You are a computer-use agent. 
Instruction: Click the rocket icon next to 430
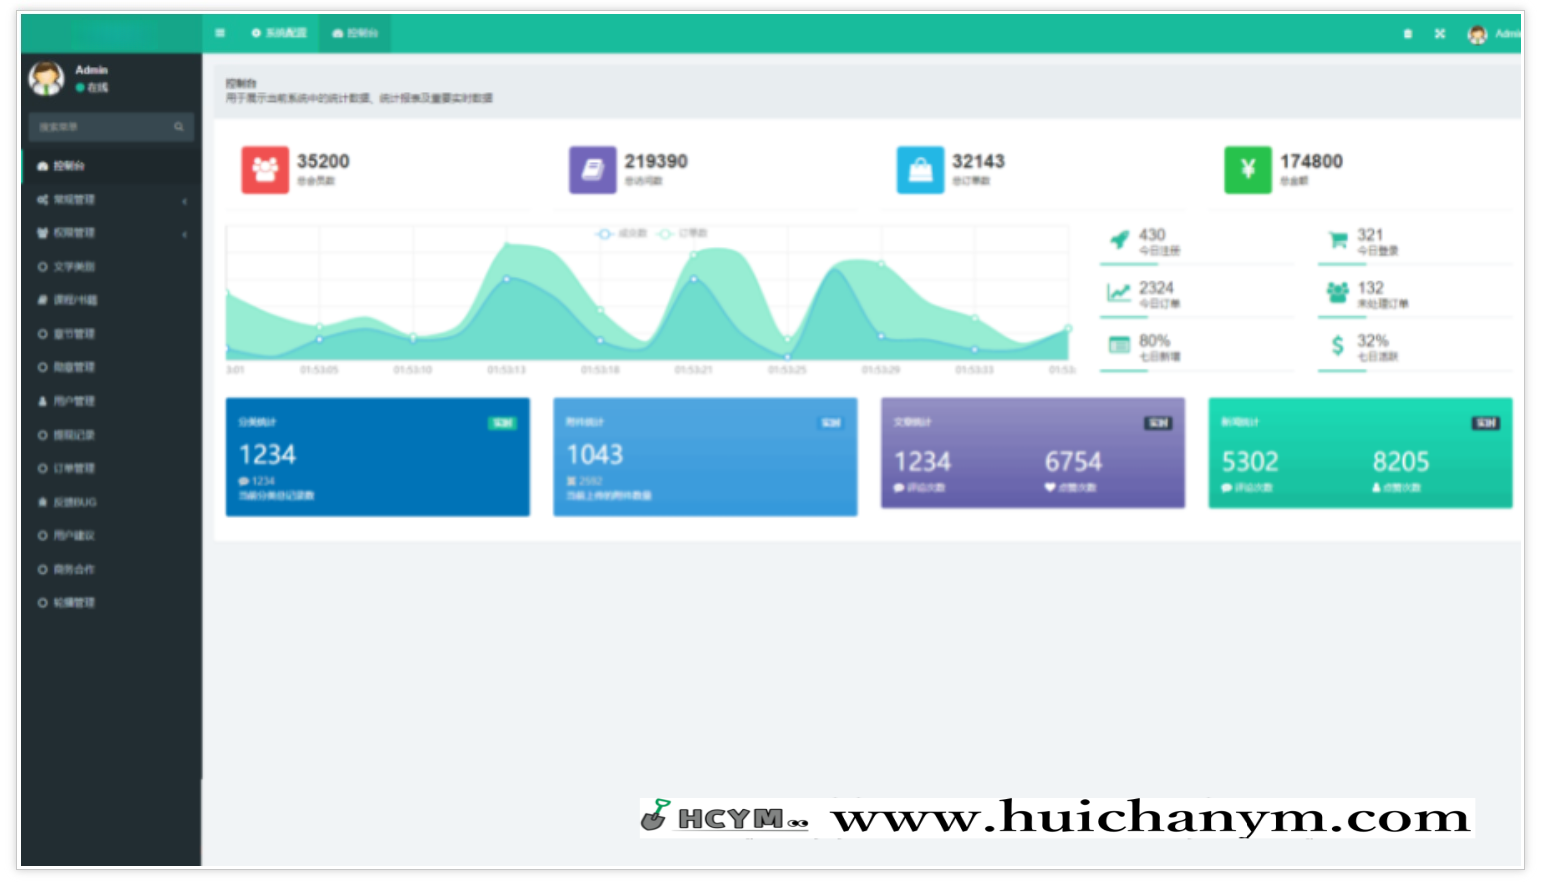[x=1119, y=240]
